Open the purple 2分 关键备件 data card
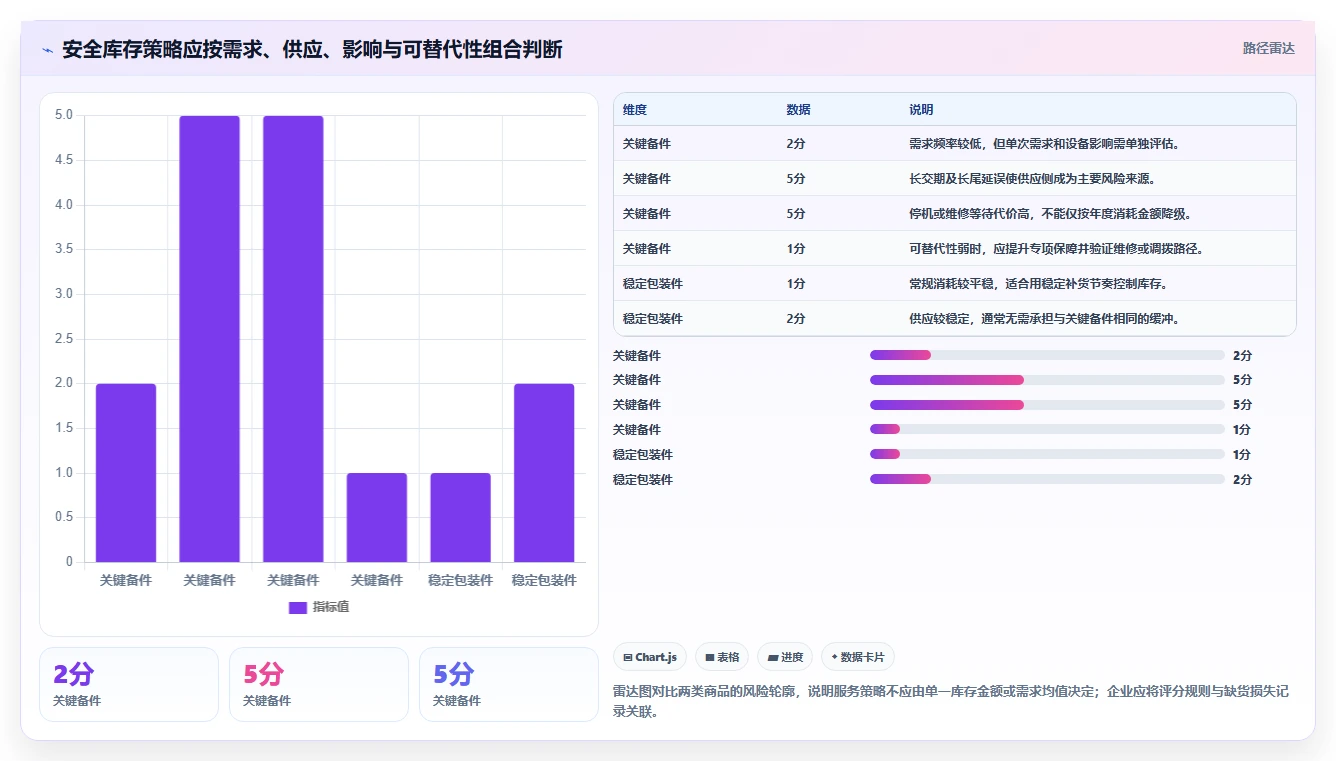Image resolution: width=1336 pixels, height=761 pixels. 129,684
